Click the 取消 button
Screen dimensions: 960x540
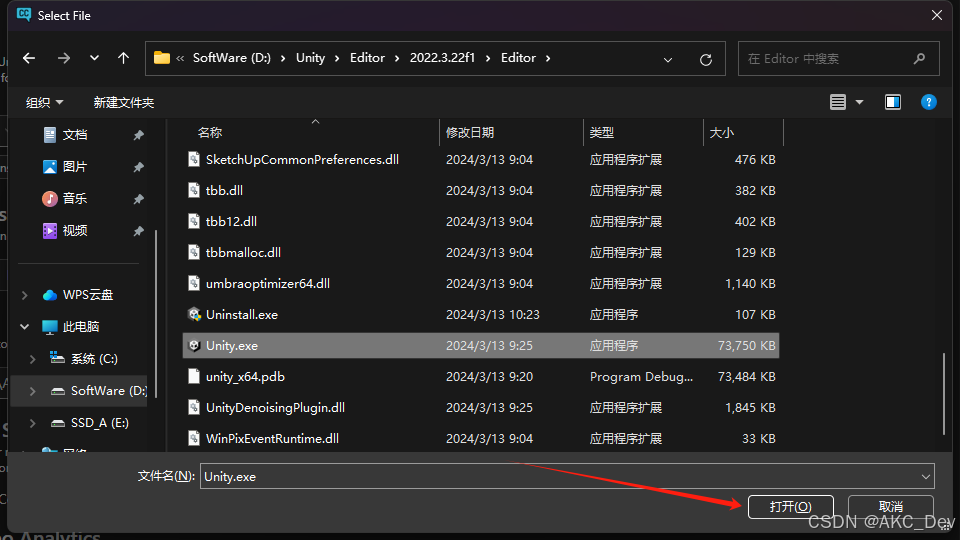pyautogui.click(x=891, y=507)
